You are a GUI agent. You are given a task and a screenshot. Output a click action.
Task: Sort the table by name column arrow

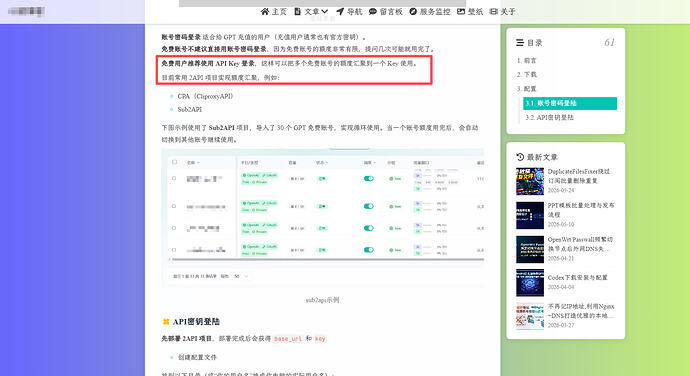[198, 162]
